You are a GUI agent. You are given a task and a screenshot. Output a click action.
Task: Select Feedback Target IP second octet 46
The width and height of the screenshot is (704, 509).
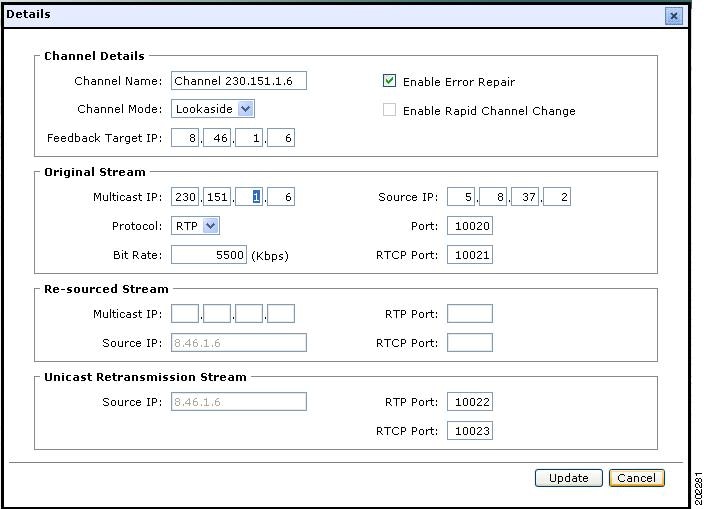point(217,138)
